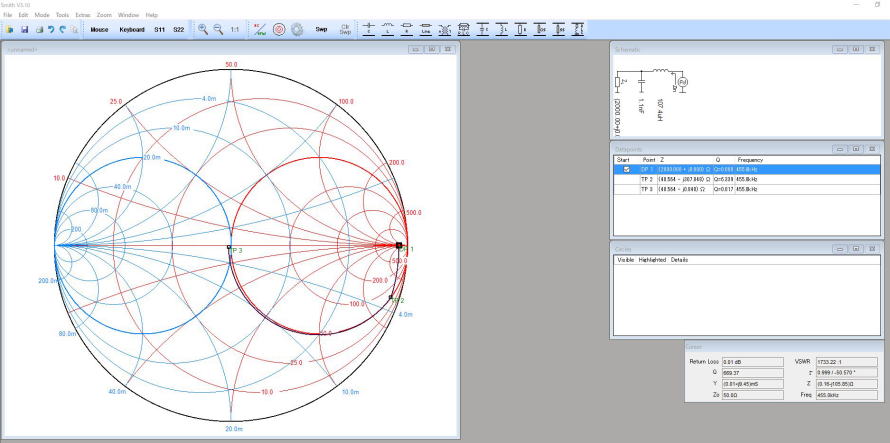The image size is (890, 443).
Task: Click the TP 3 marker at chart center
Action: [x=229, y=247]
